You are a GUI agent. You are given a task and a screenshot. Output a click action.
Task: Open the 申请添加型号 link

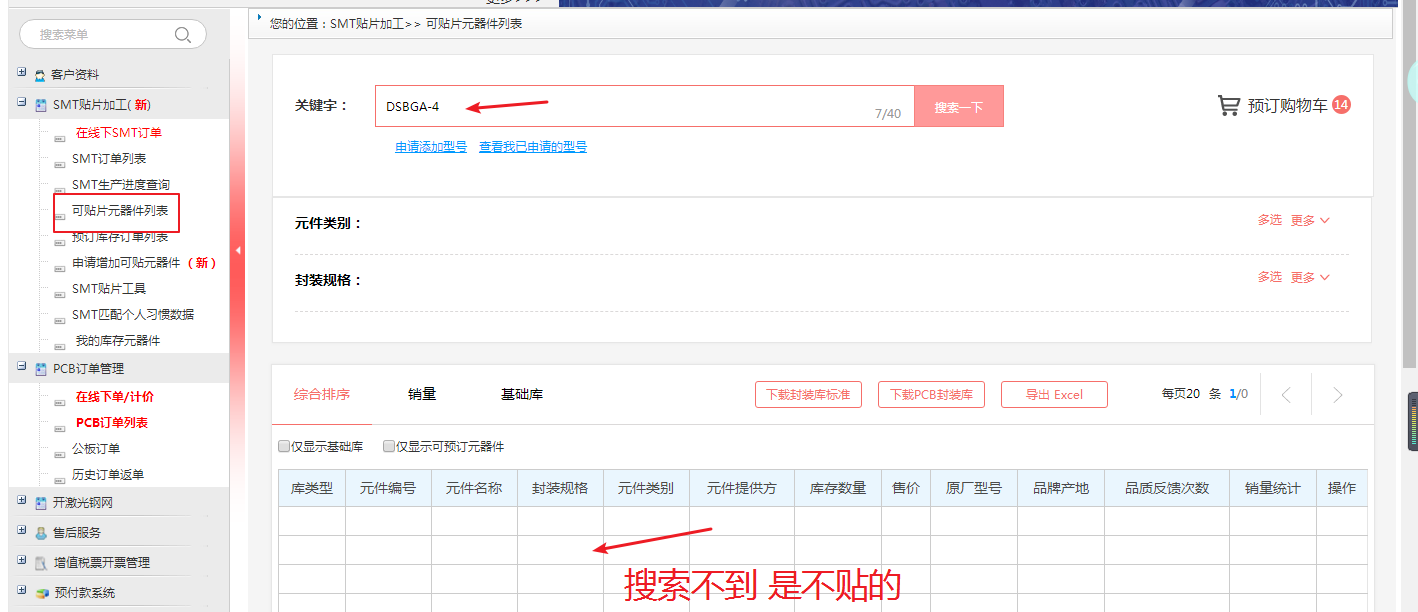click(431, 147)
